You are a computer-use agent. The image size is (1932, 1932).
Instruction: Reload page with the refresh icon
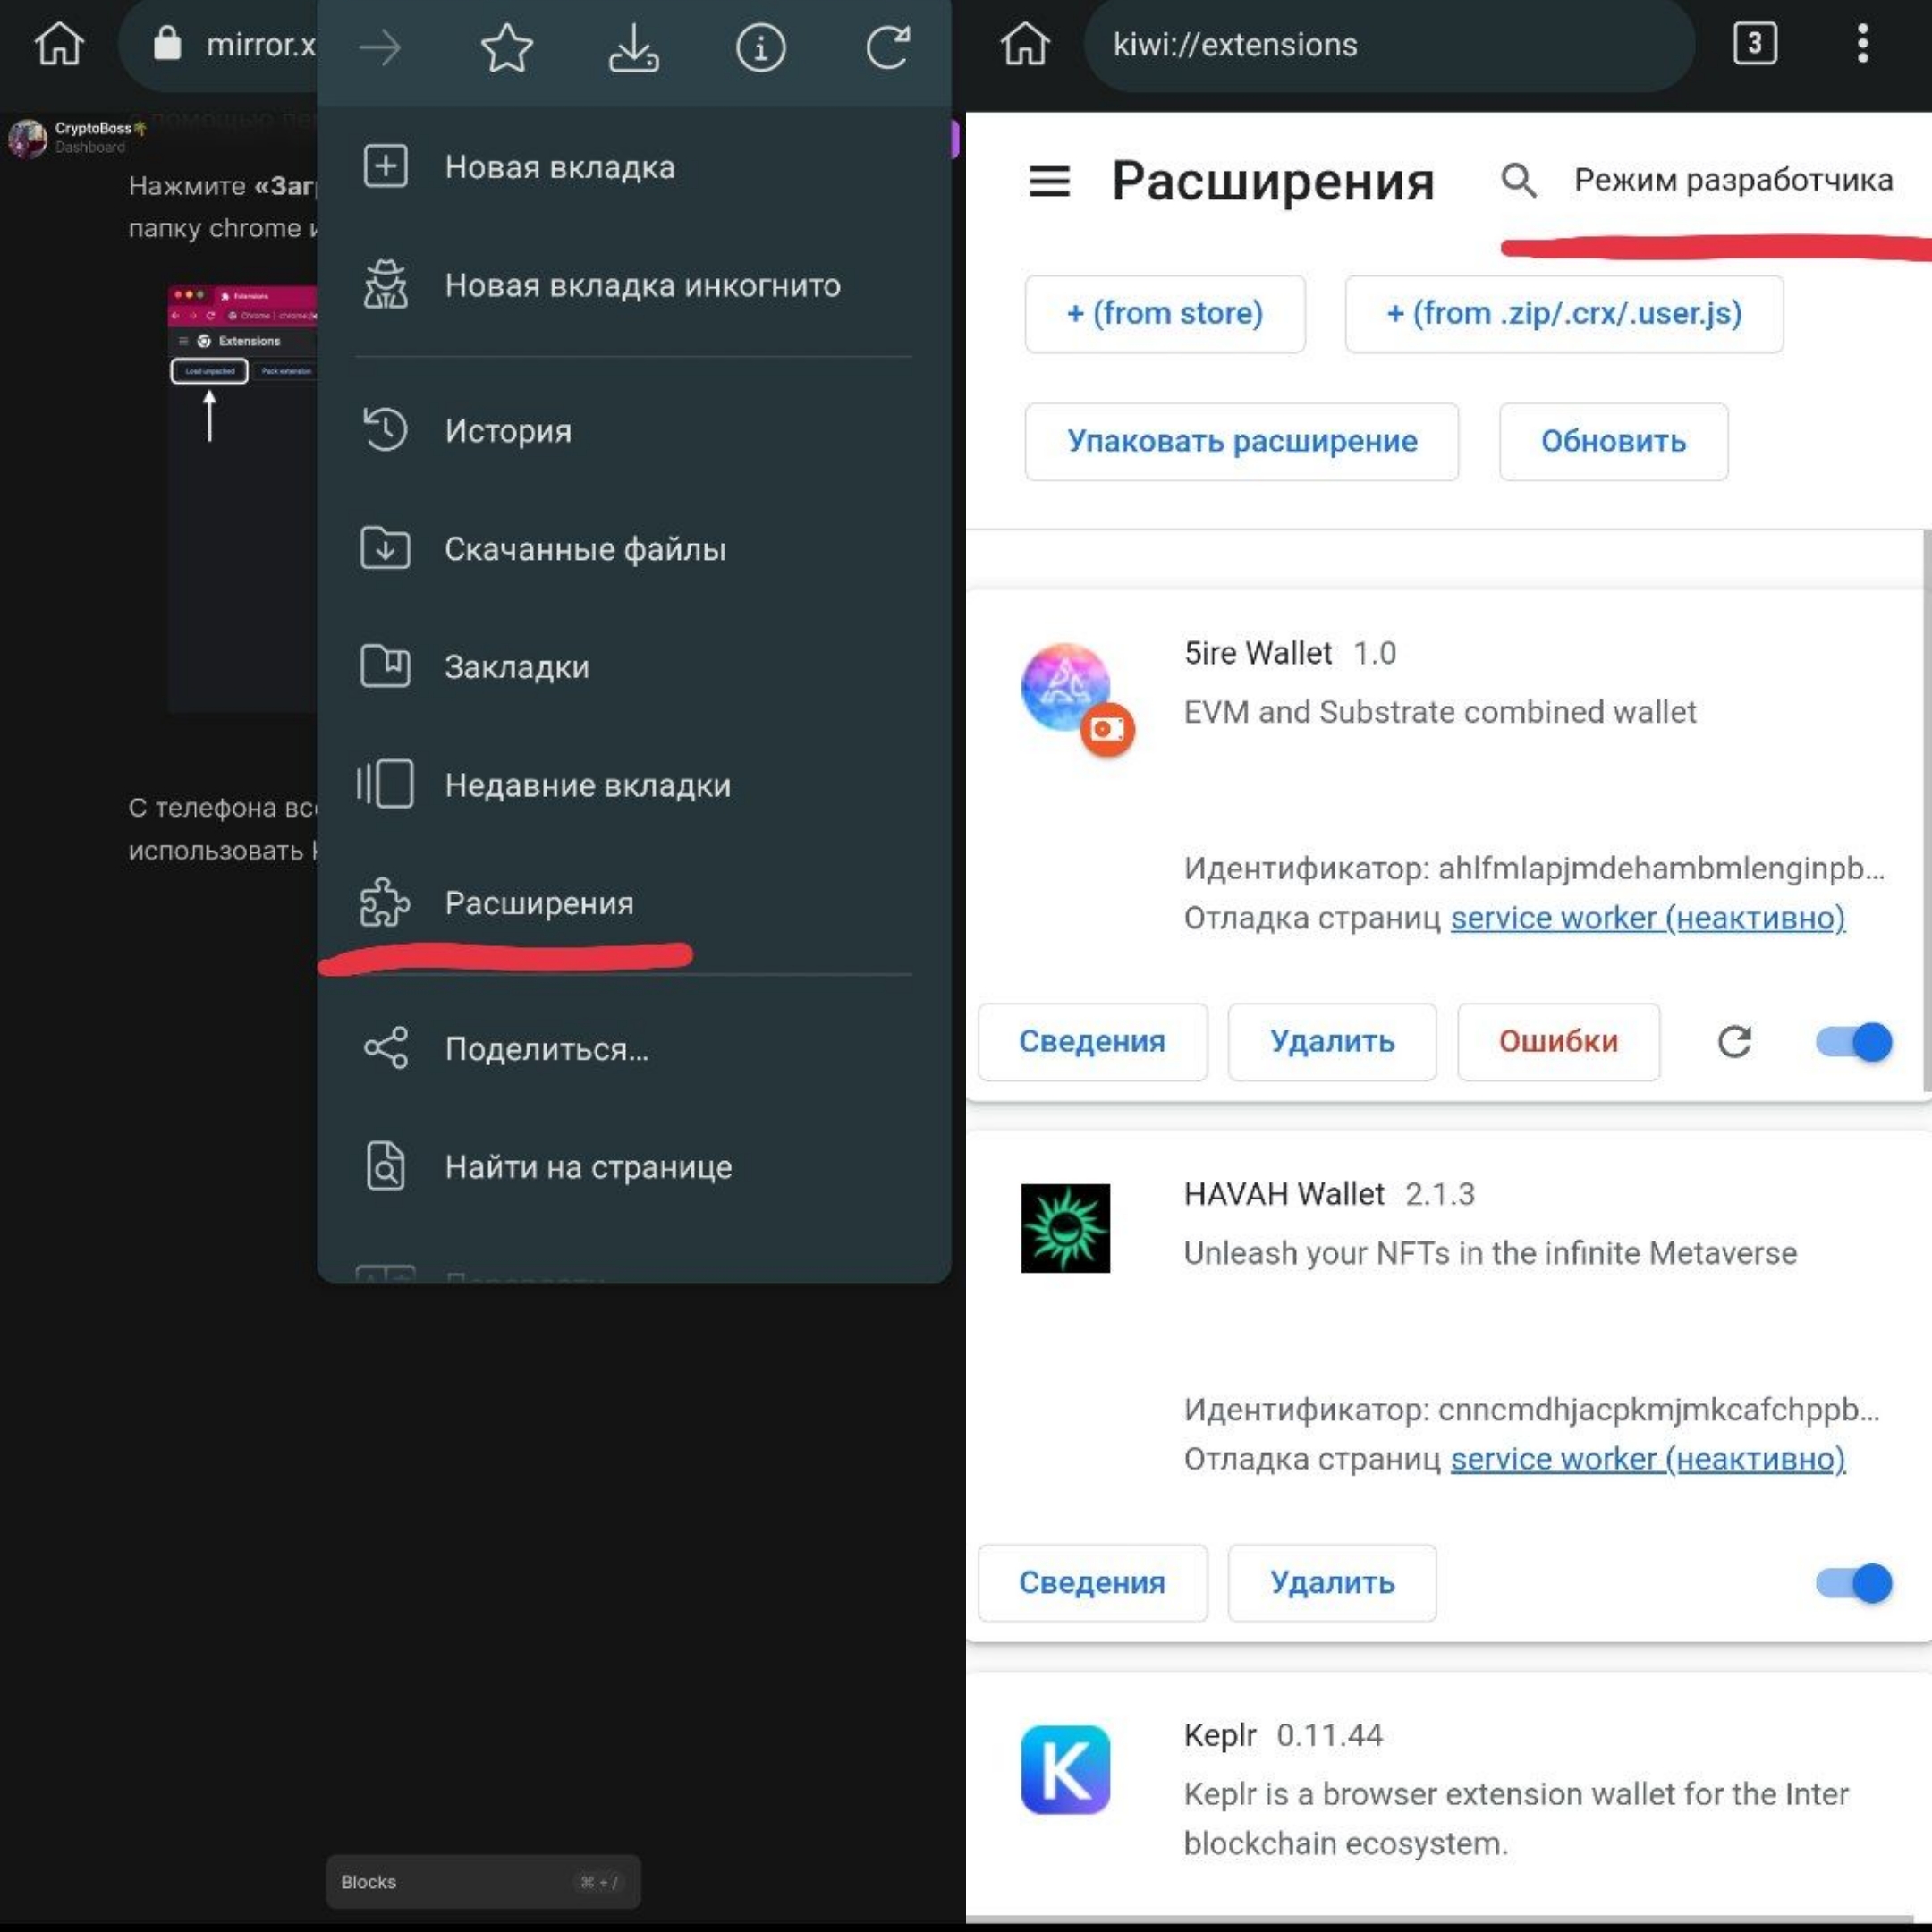coord(888,47)
